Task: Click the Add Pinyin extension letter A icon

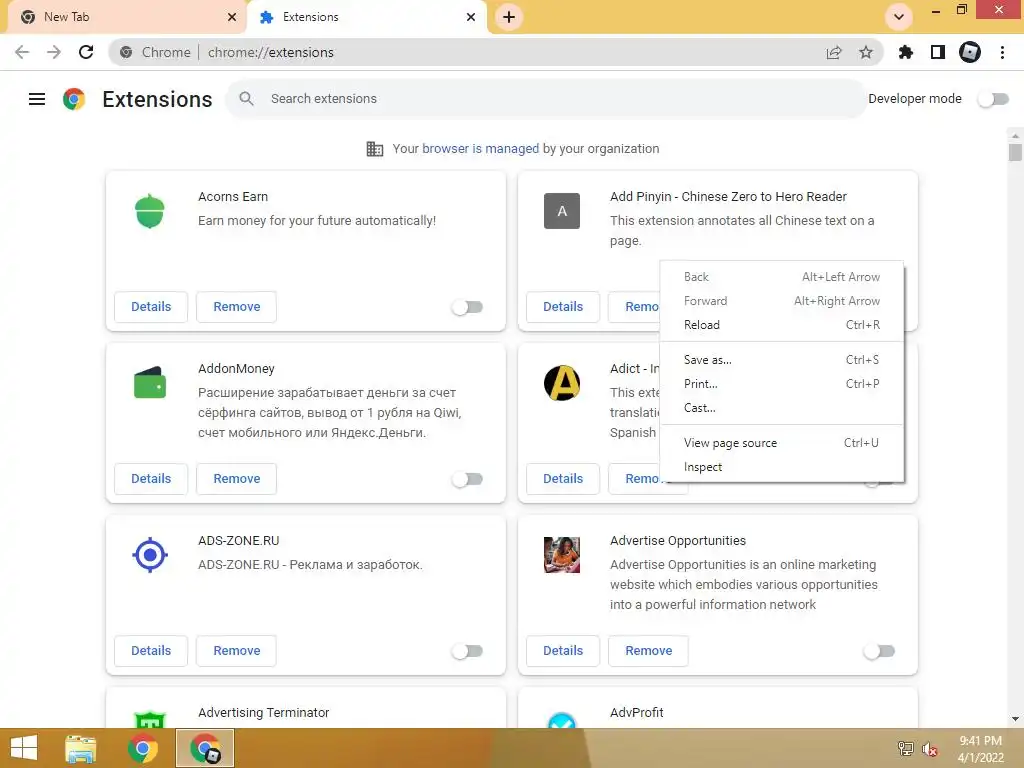Action: (x=562, y=211)
